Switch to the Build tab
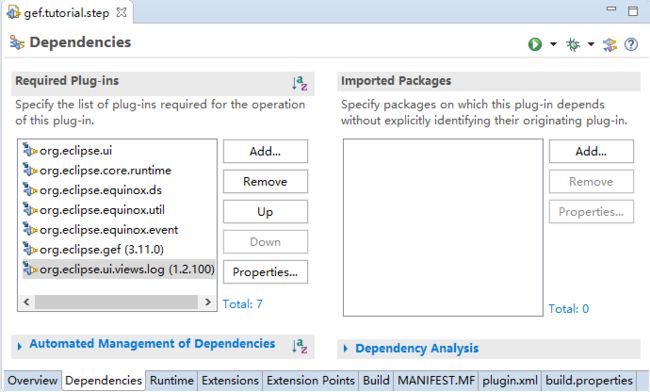The width and height of the screenshot is (650, 392). point(376,380)
